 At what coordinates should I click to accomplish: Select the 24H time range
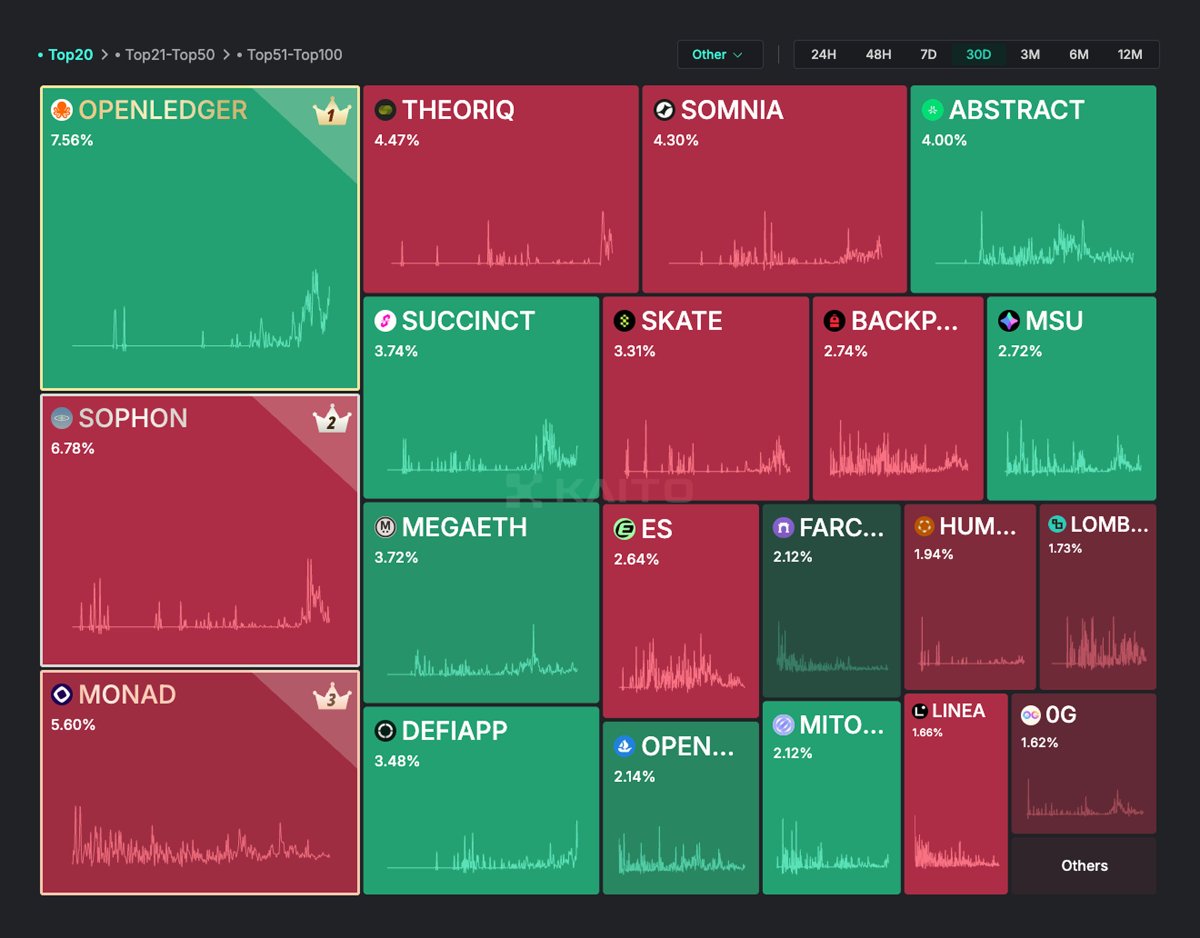(823, 54)
